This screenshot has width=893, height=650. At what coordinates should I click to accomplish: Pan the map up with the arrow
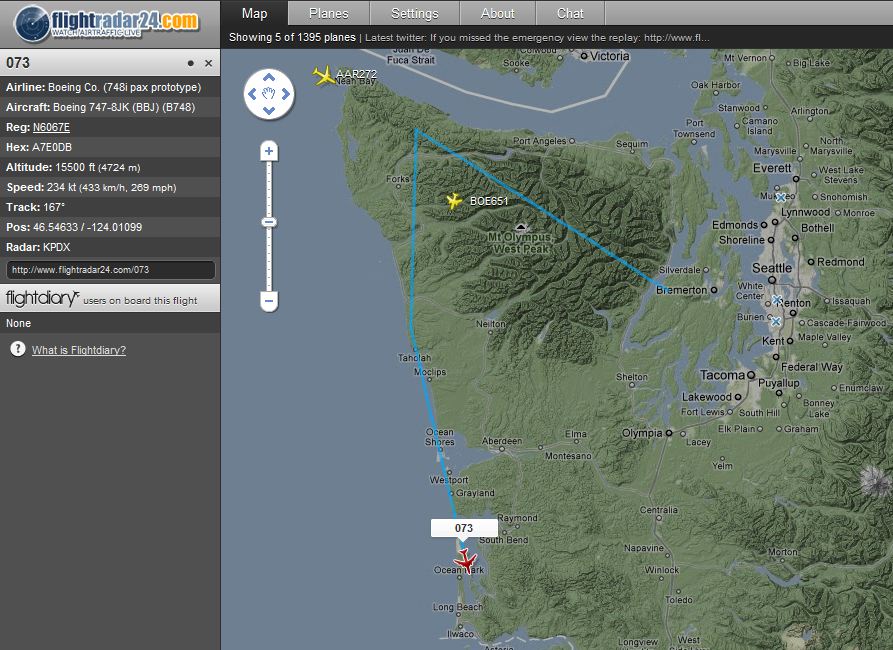point(269,78)
